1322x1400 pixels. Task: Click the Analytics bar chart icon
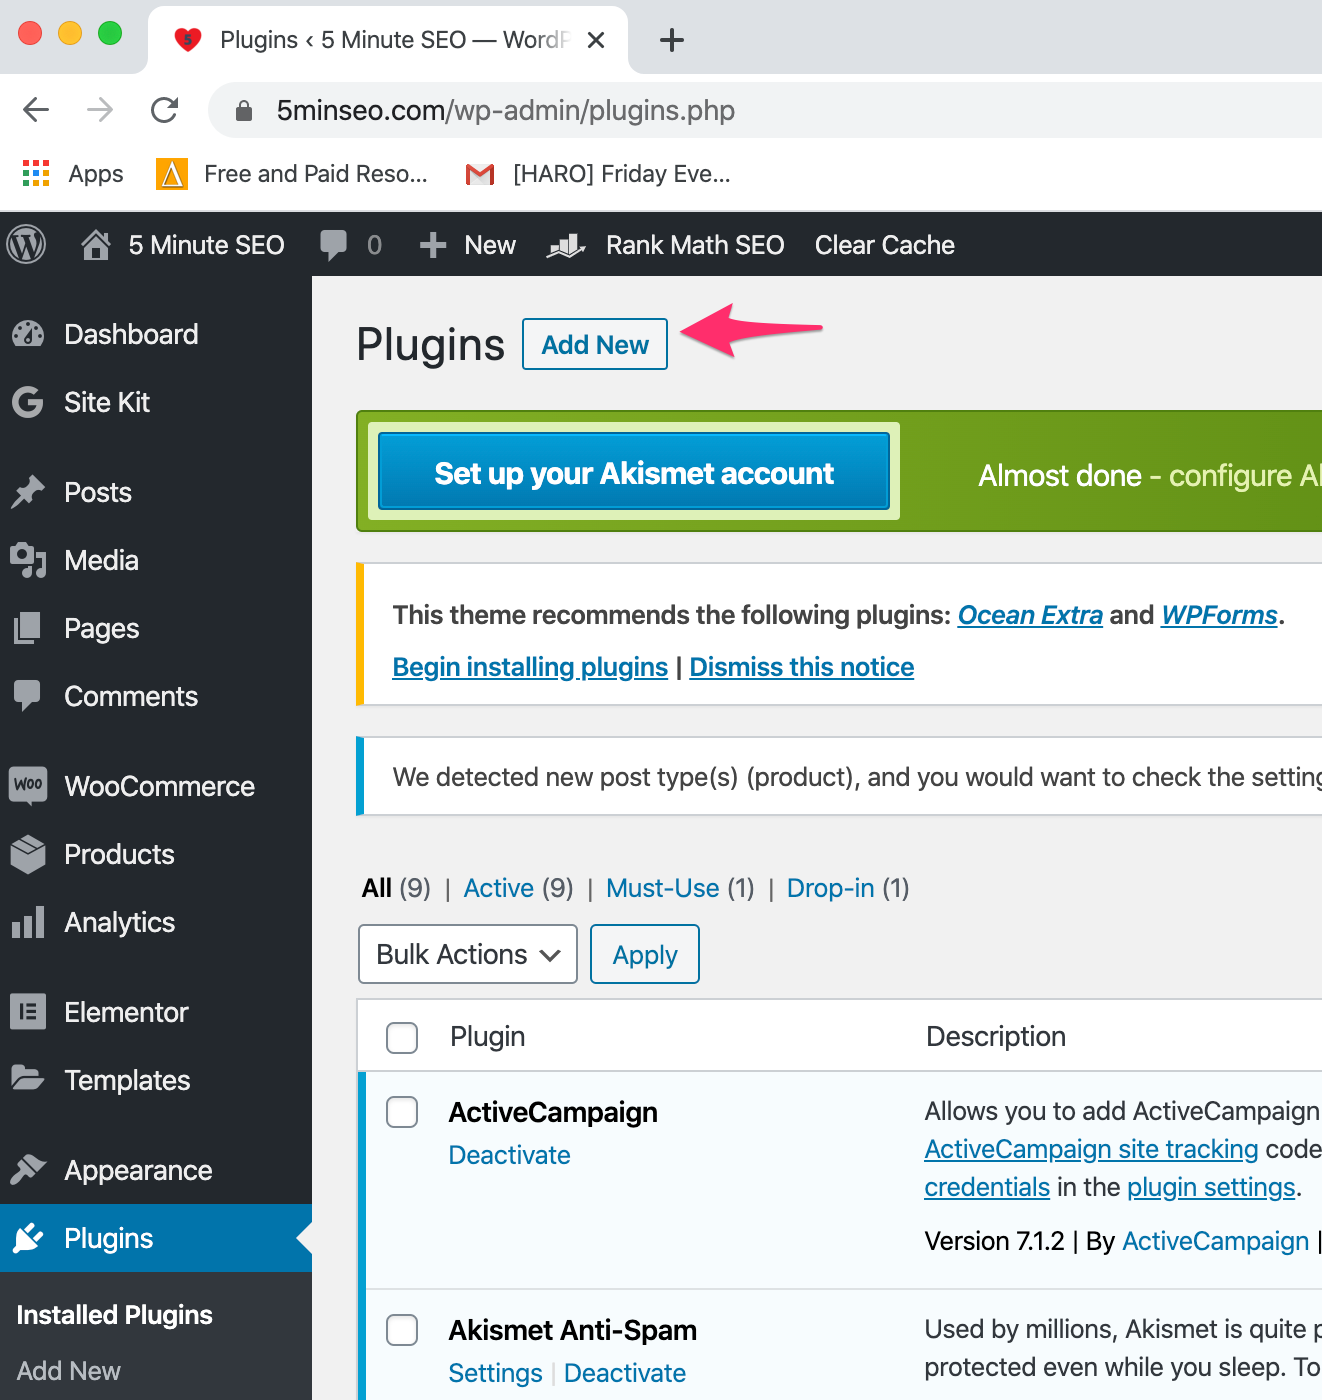coord(28,922)
